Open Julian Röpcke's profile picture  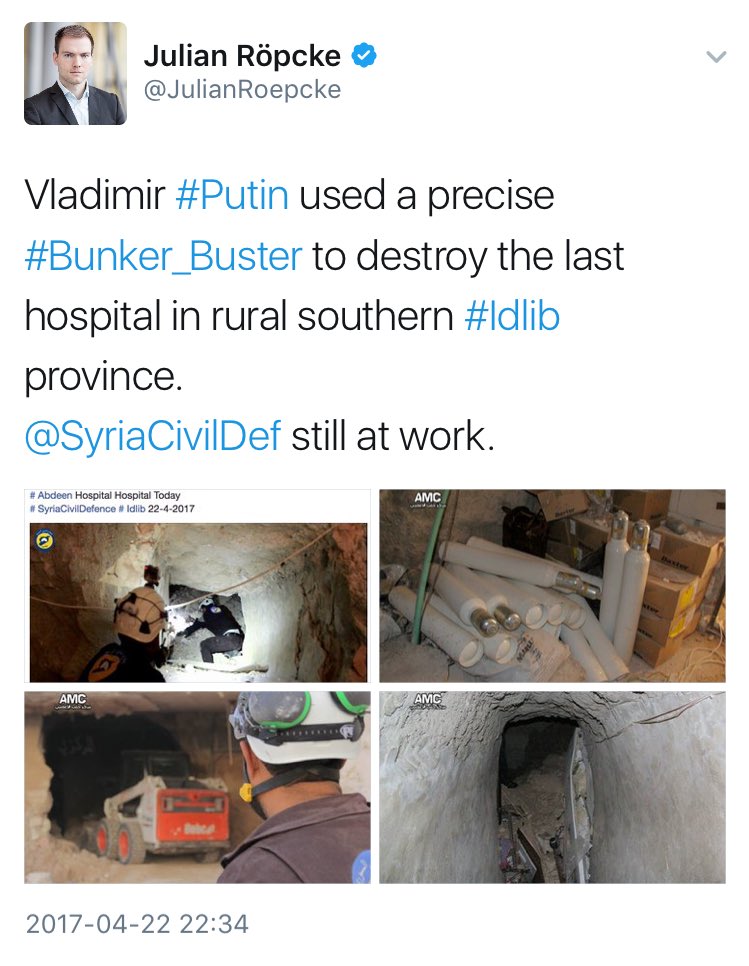(75, 73)
